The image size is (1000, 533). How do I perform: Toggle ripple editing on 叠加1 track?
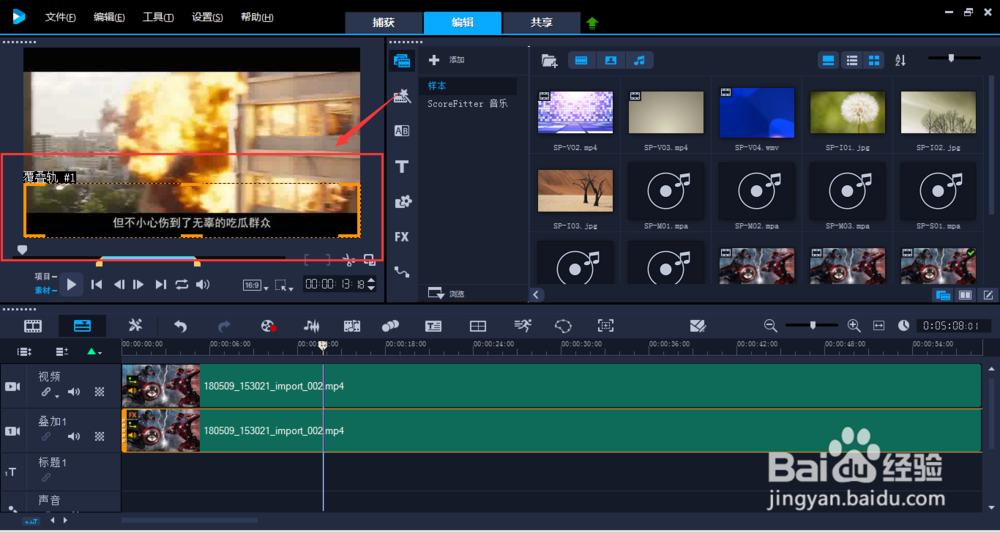click(x=46, y=437)
